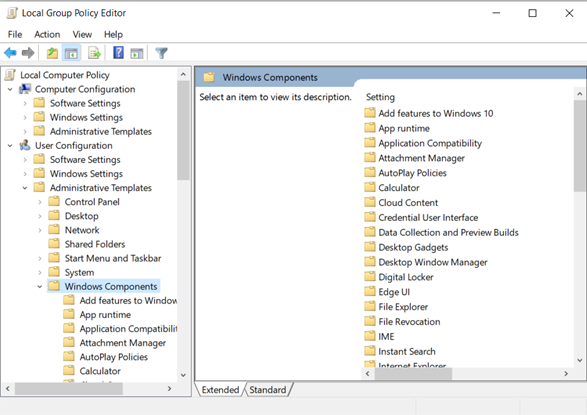Maximize the Local Group Policy Editor window

tap(532, 13)
